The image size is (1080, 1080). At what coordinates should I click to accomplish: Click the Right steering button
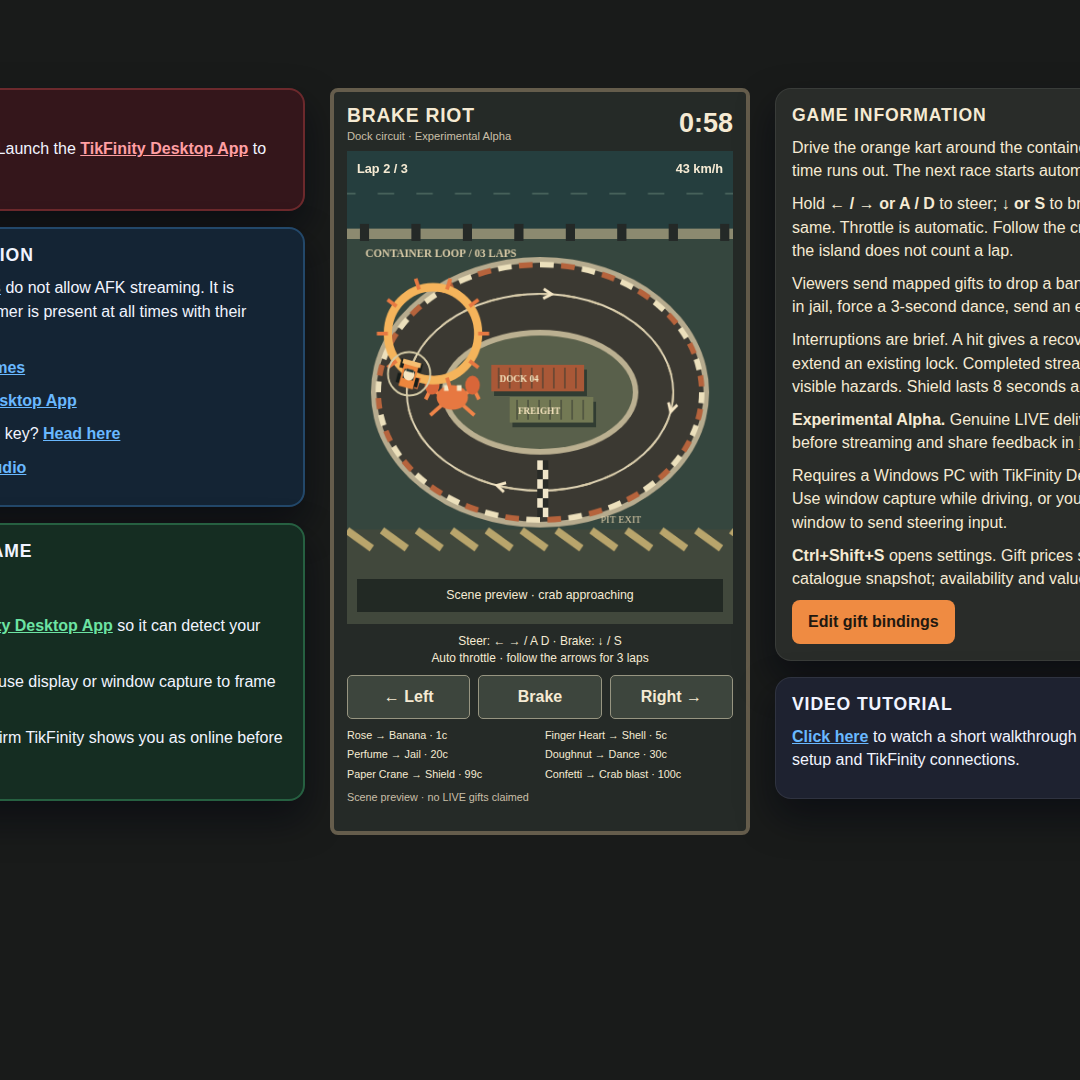pyautogui.click(x=671, y=696)
